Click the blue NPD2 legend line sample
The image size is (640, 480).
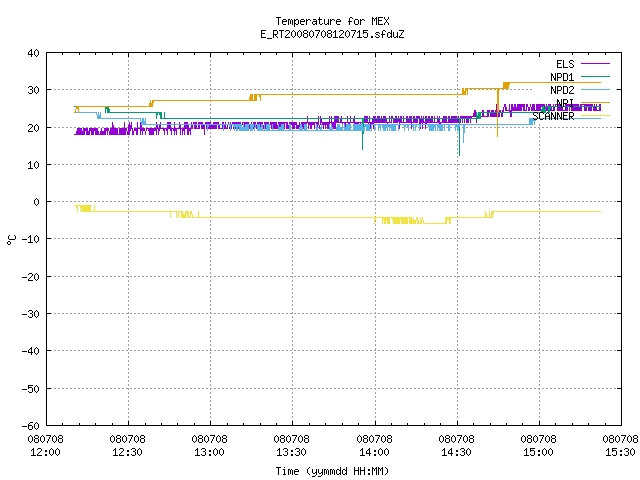click(595, 89)
